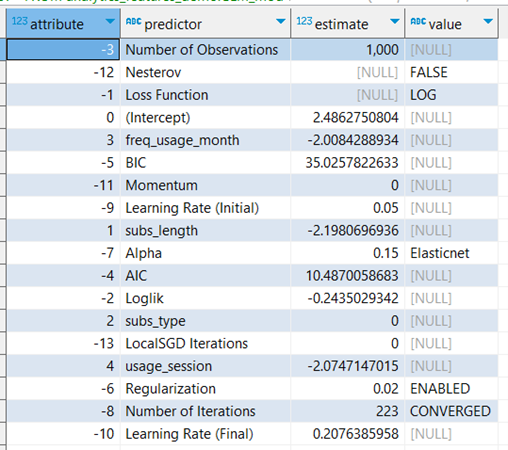Select the Number of Observations cell
Image resolution: width=508 pixels, height=450 pixels.
[x=205, y=50]
